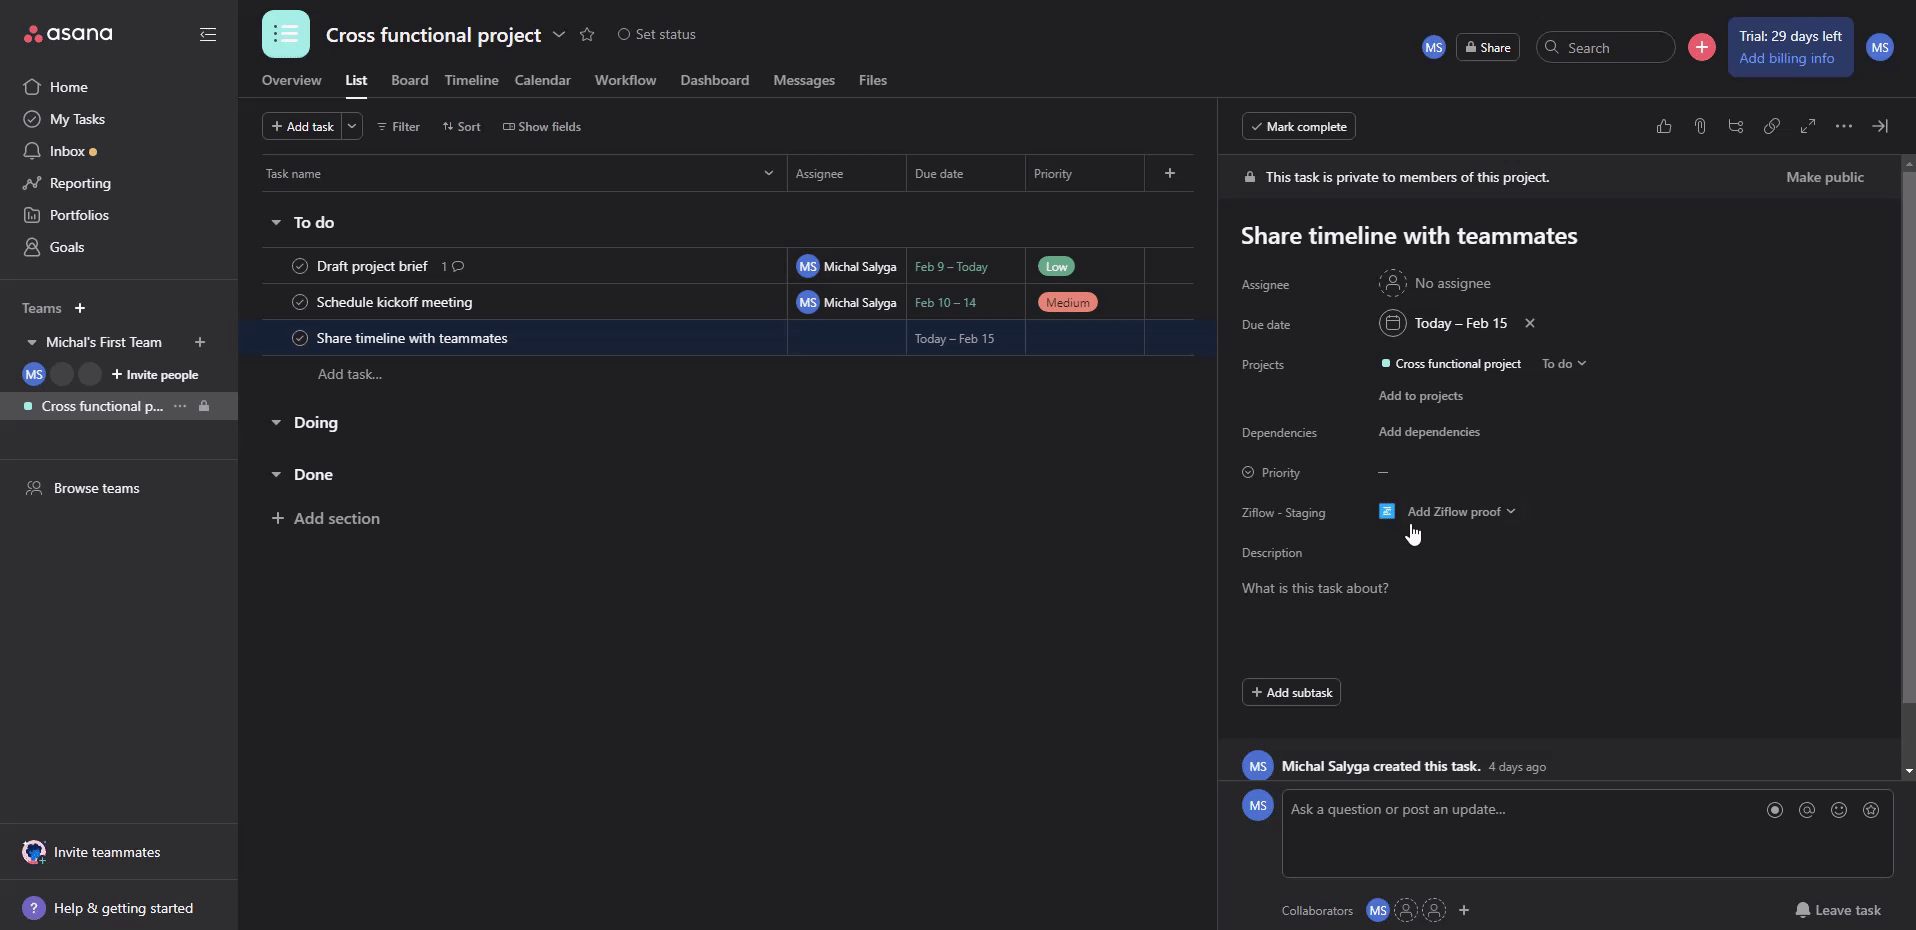Click the subtask branch icon in task toolbar
The width and height of the screenshot is (1916, 930).
pos(1735,126)
